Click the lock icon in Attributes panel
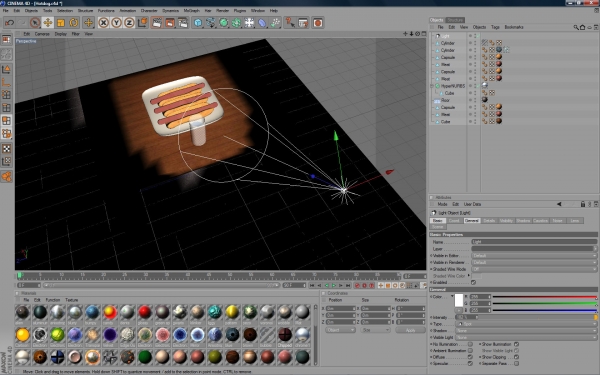The width and height of the screenshot is (600, 375). [x=583, y=204]
